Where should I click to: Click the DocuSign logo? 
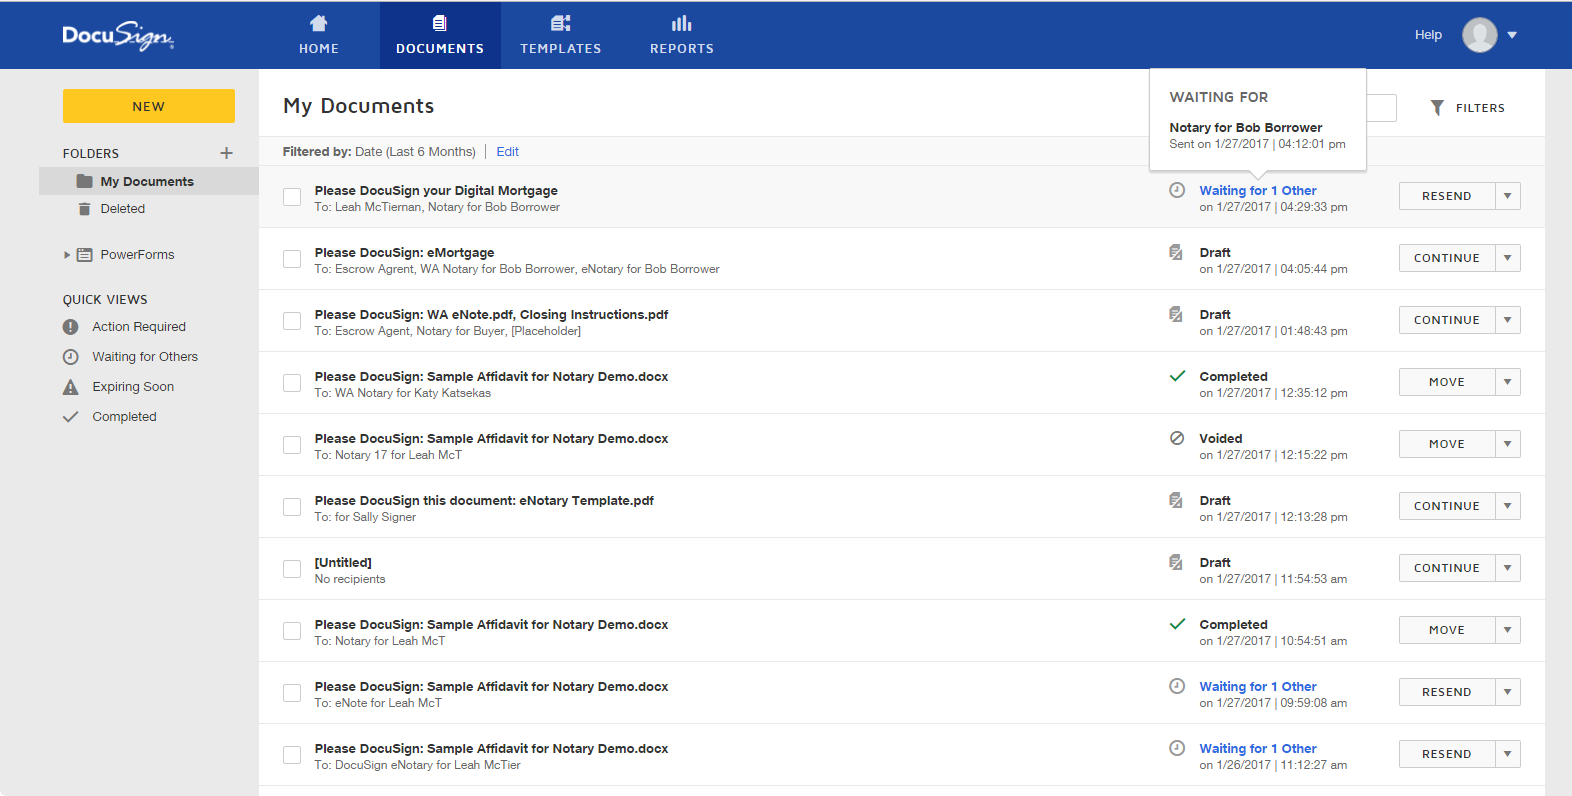[117, 36]
